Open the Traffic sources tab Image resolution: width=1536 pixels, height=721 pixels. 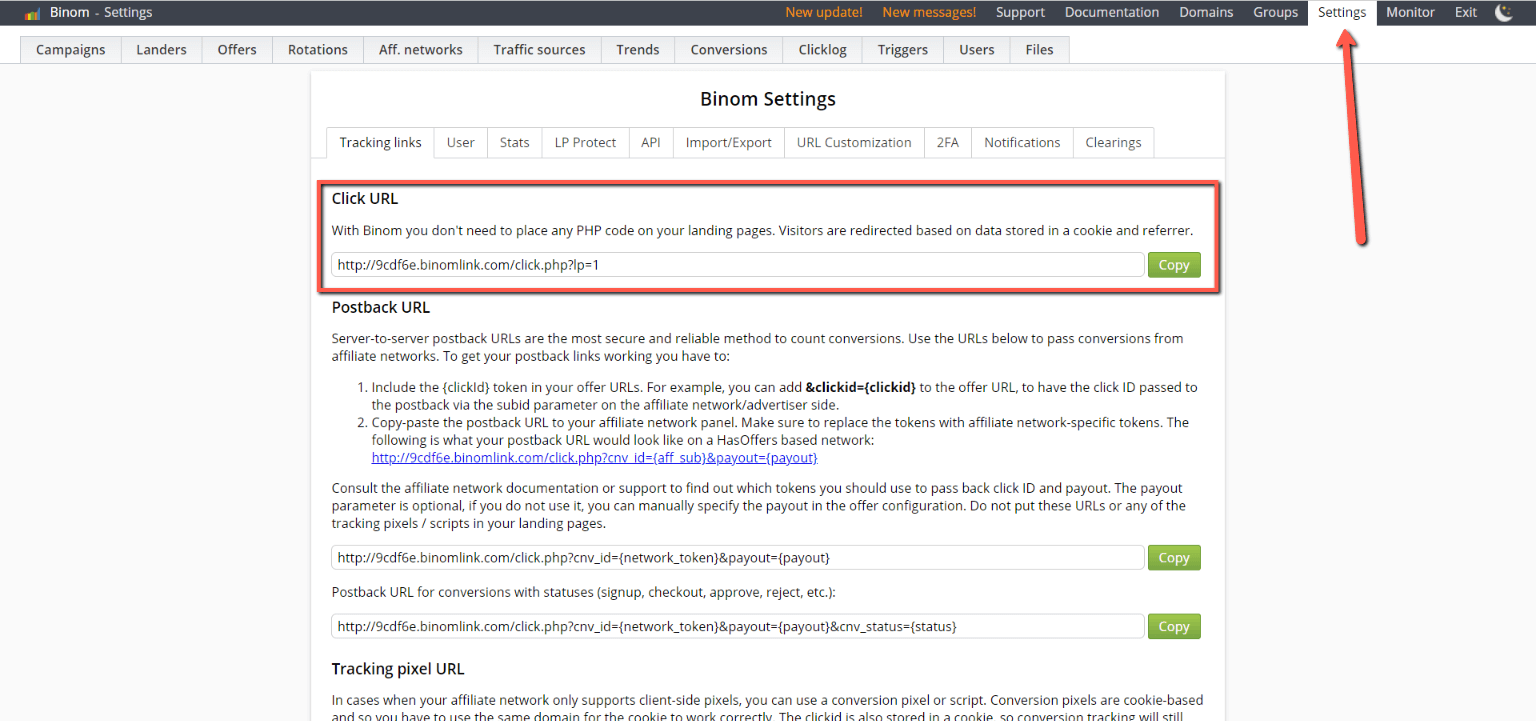(540, 50)
